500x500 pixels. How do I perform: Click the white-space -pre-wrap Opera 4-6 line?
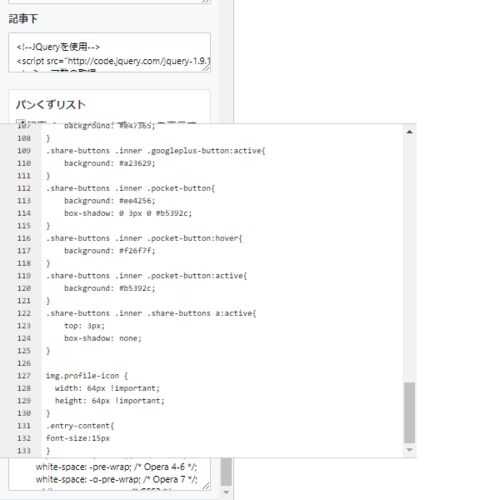(x=116, y=467)
